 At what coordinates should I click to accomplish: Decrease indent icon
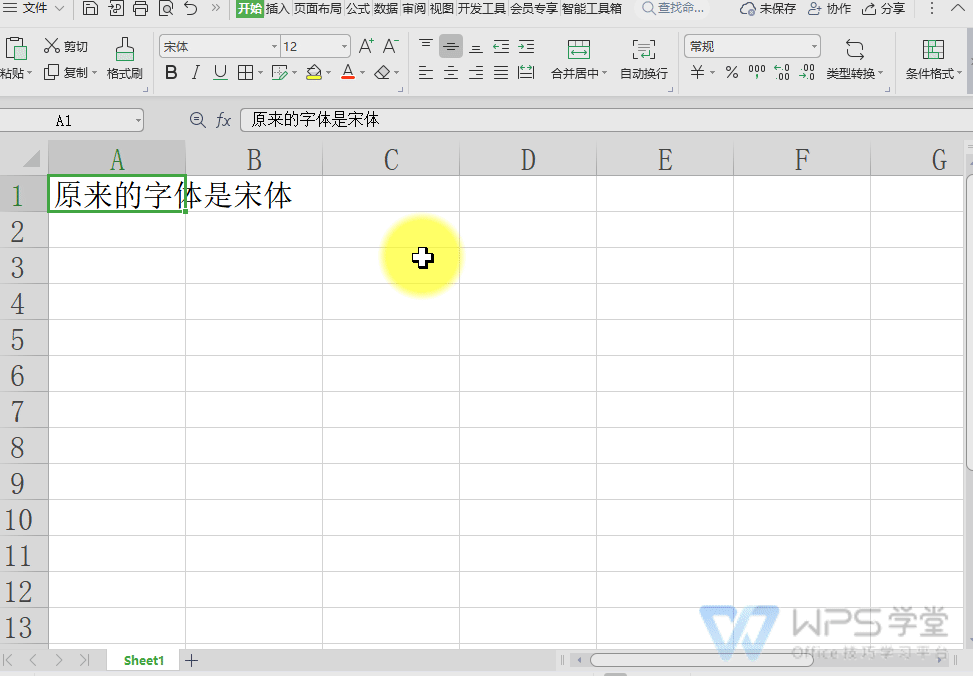[501, 46]
